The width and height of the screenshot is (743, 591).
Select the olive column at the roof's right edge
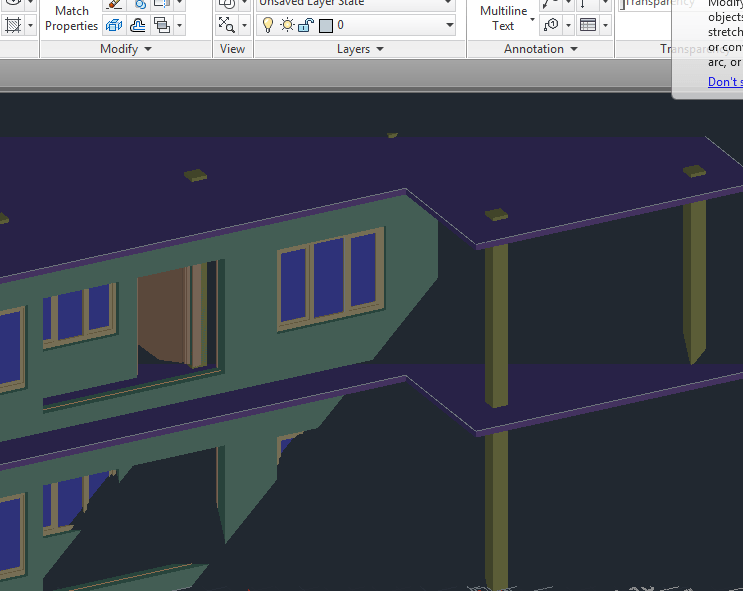pos(694,281)
